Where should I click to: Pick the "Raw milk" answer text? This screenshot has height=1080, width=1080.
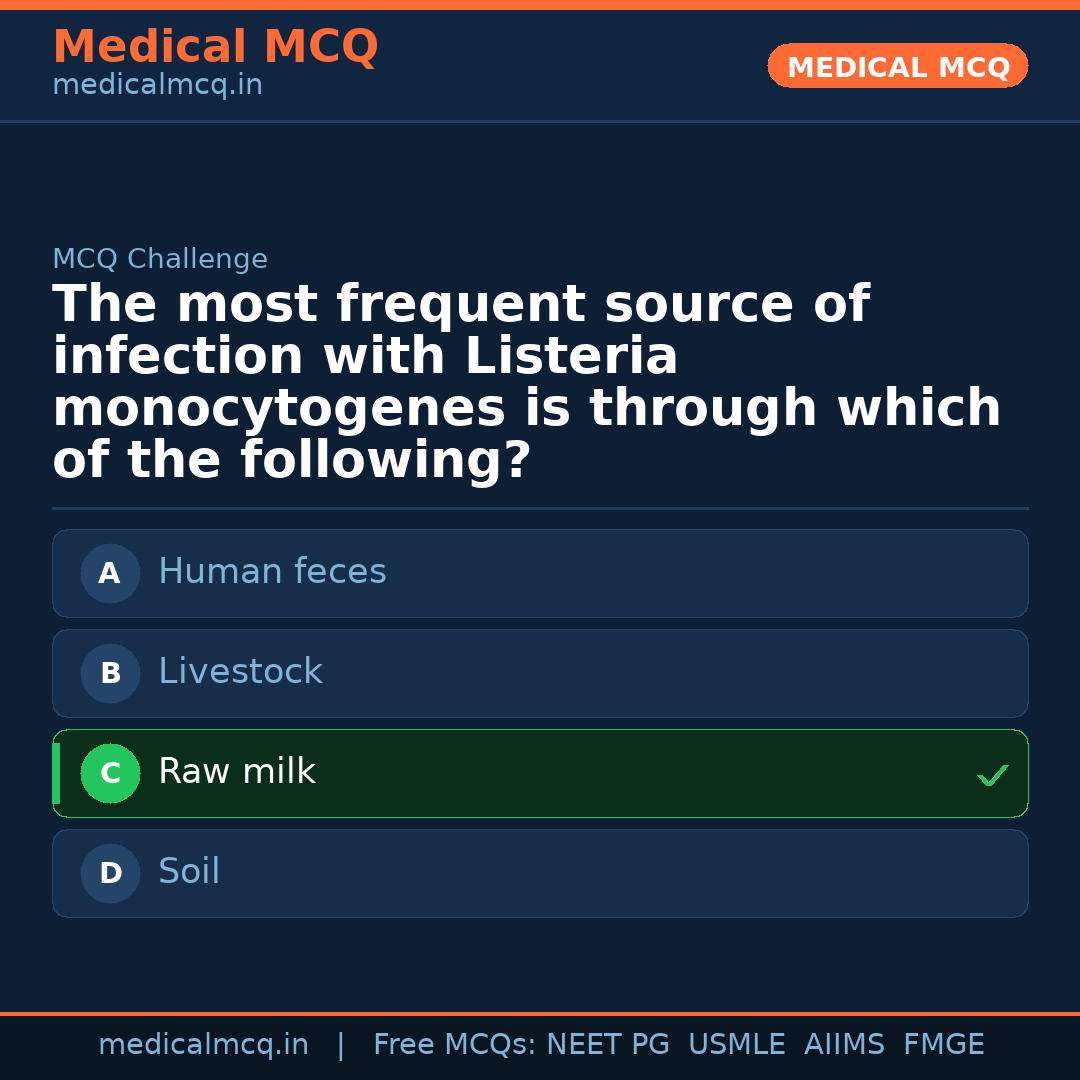coord(237,772)
